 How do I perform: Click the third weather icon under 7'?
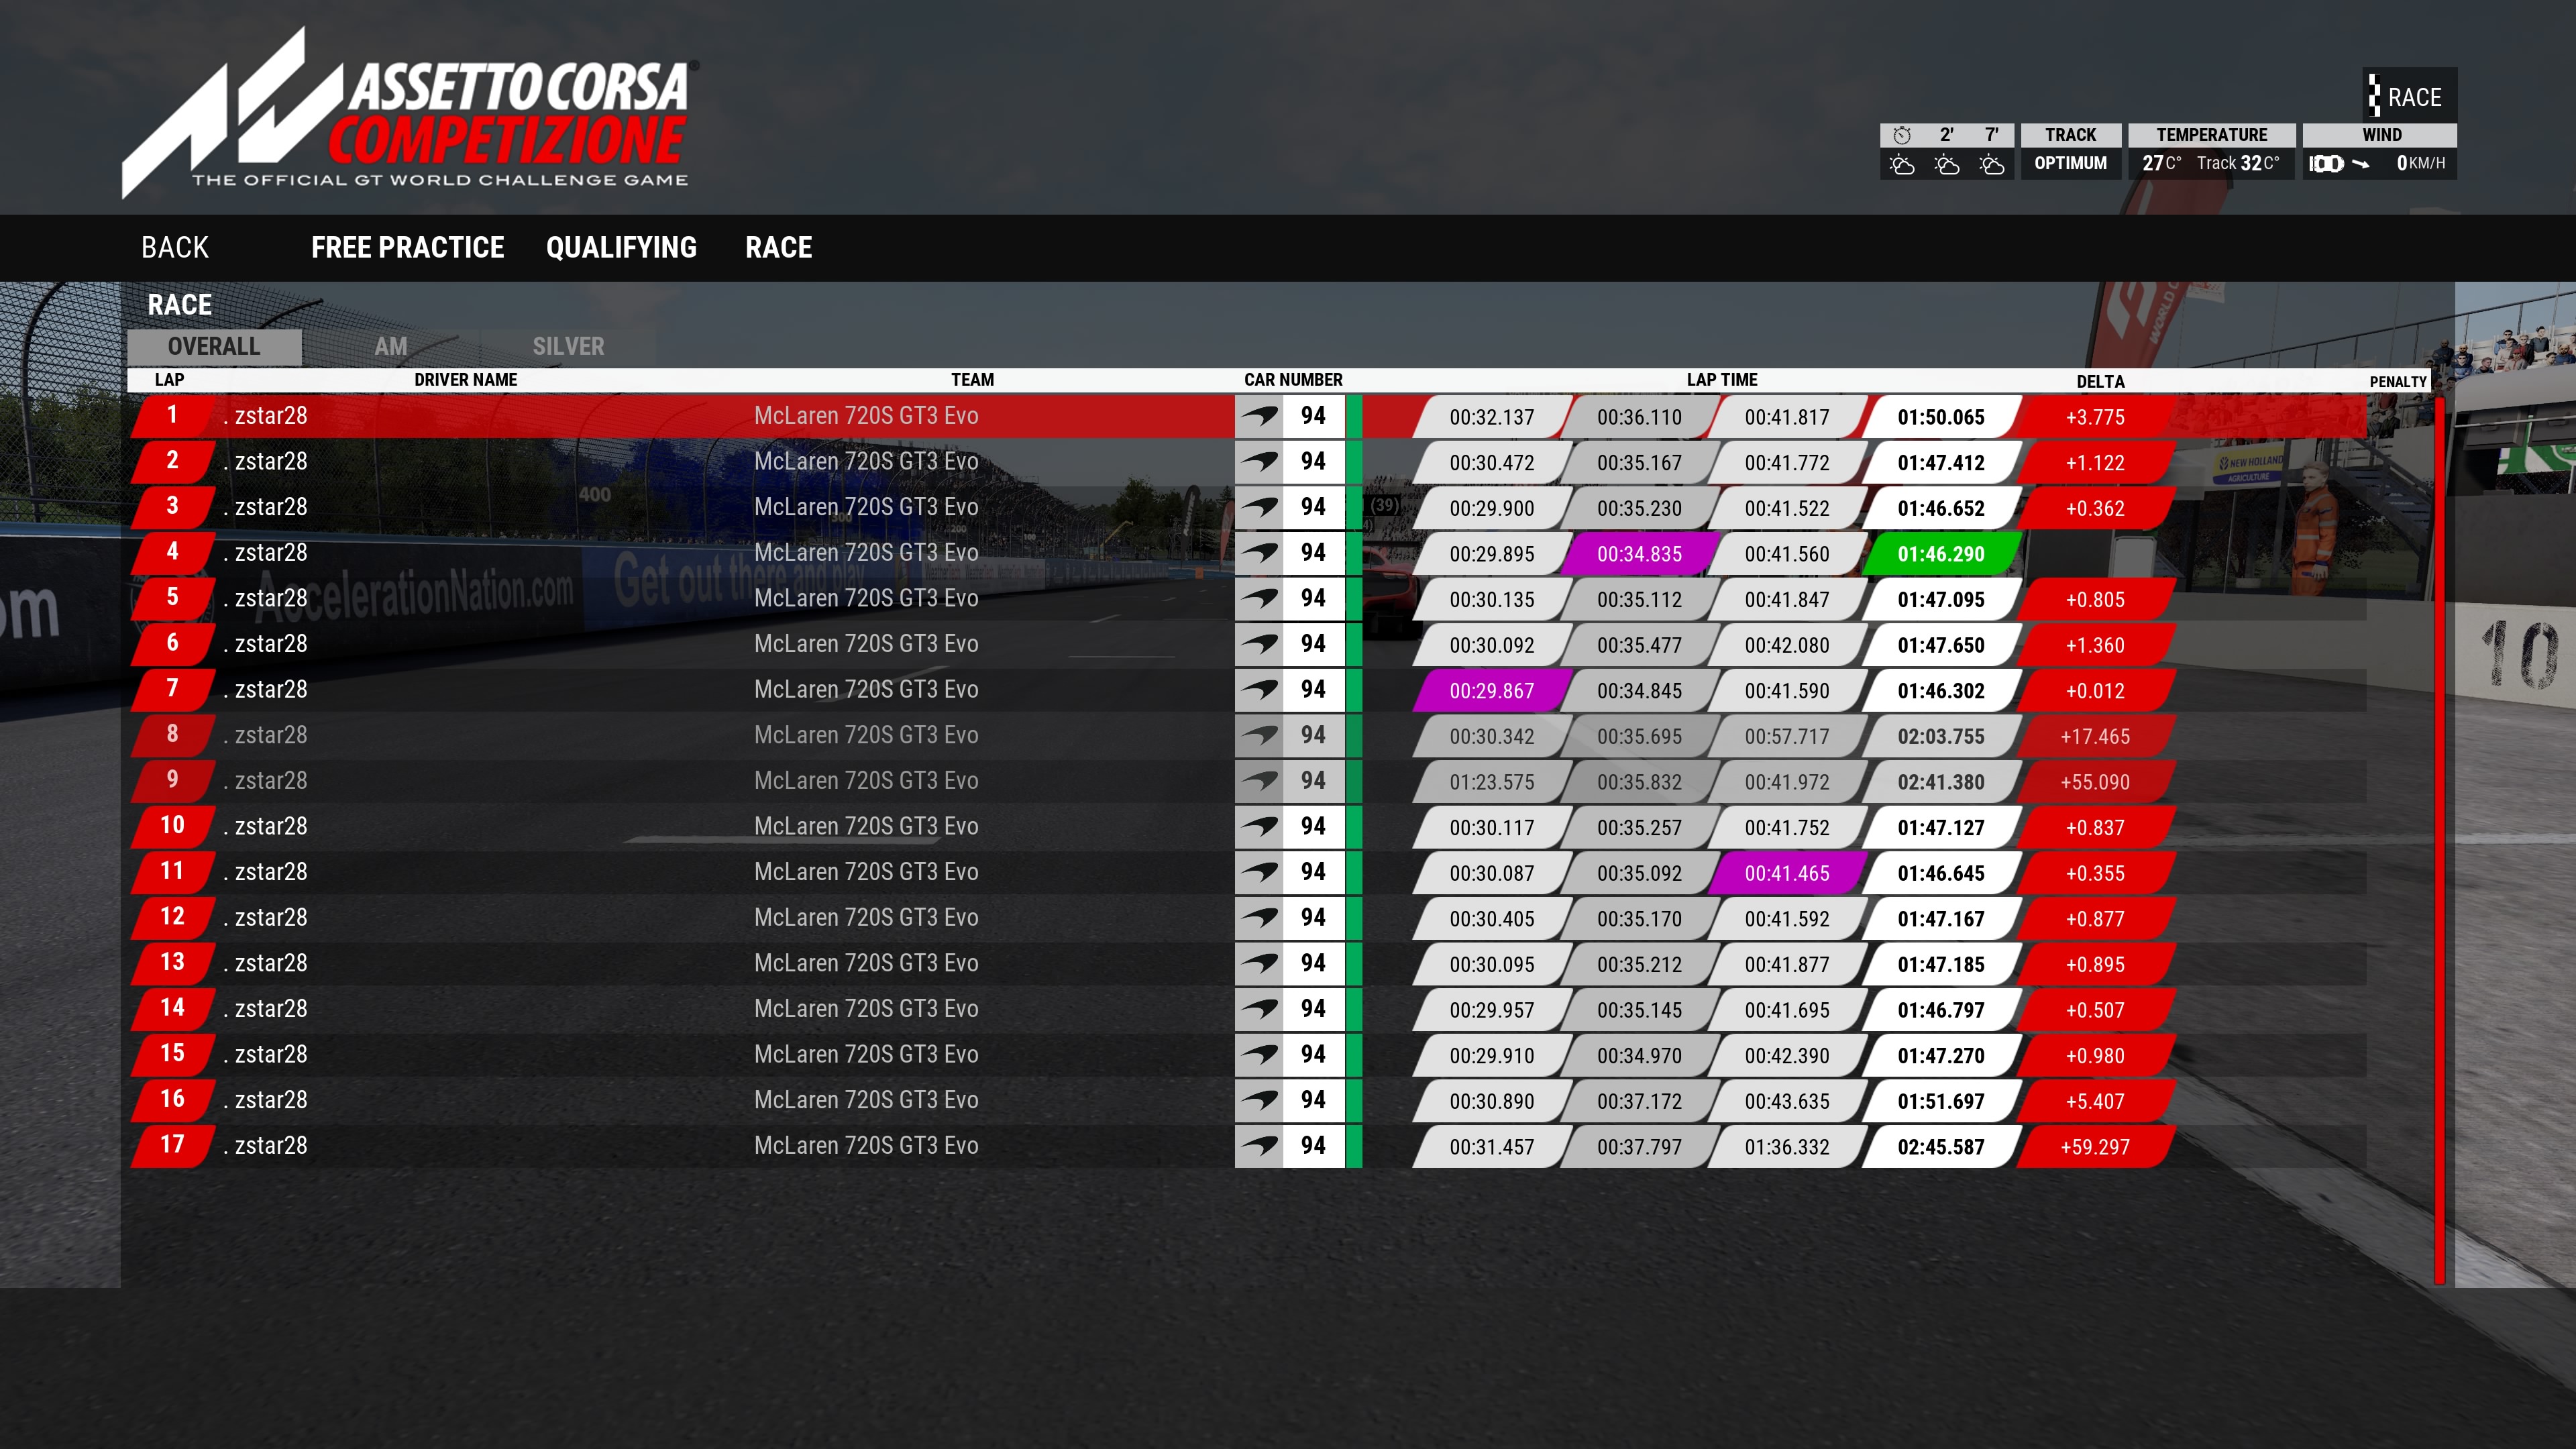[1992, 165]
